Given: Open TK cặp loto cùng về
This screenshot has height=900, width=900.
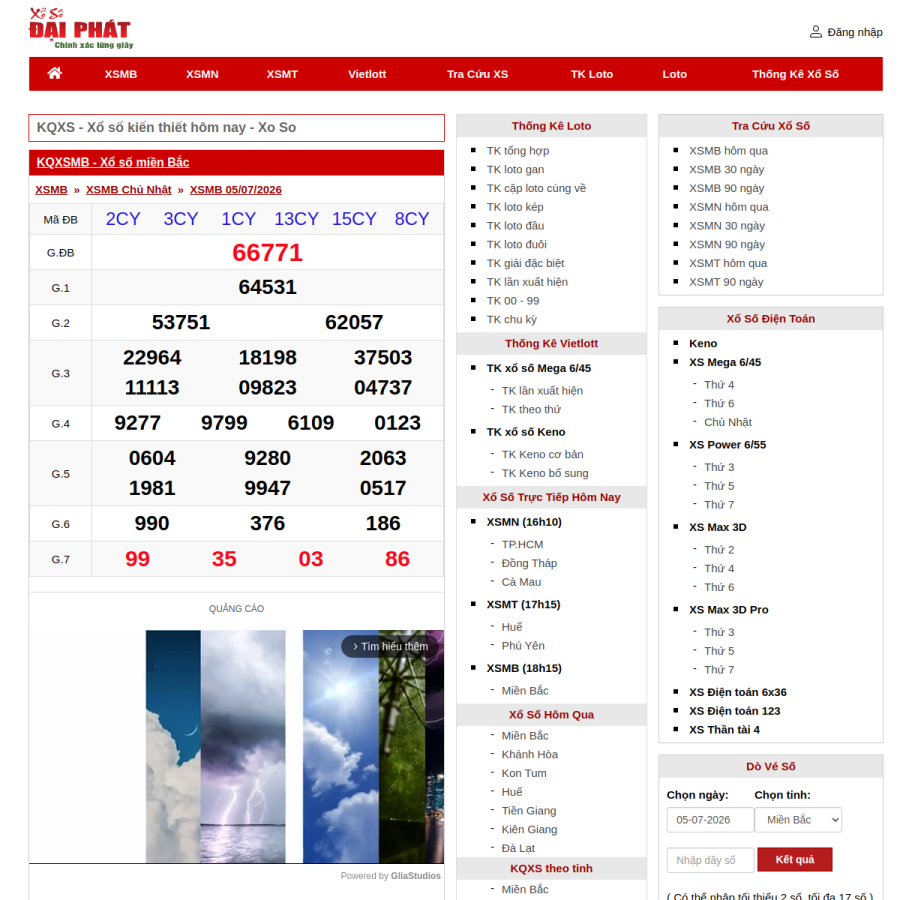Looking at the screenshot, I should coord(536,188).
